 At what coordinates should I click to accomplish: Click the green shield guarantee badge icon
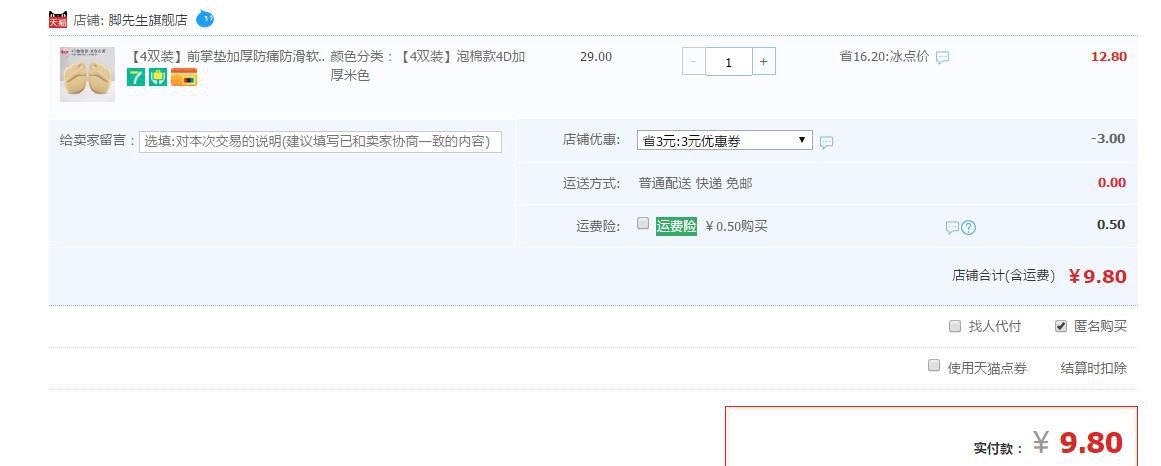(158, 77)
